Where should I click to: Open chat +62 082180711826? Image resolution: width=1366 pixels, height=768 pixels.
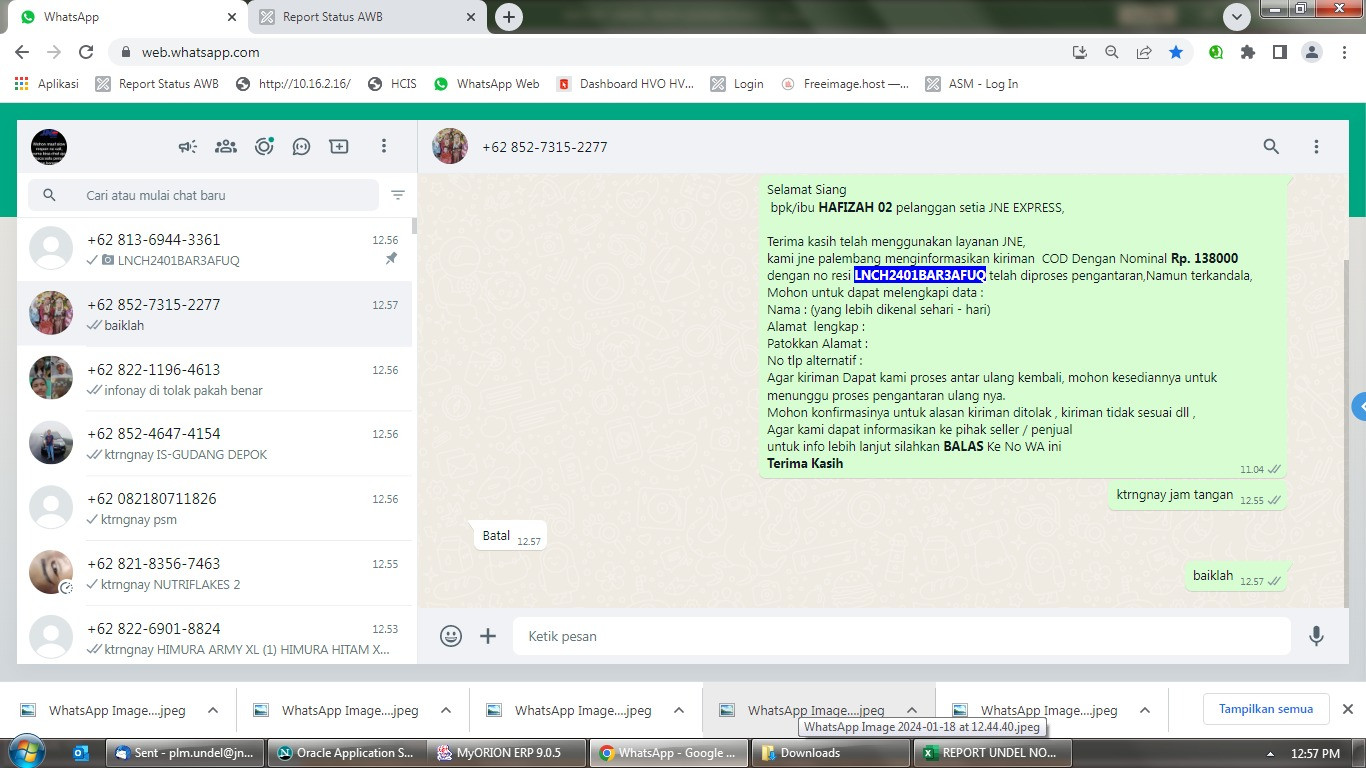[214, 508]
